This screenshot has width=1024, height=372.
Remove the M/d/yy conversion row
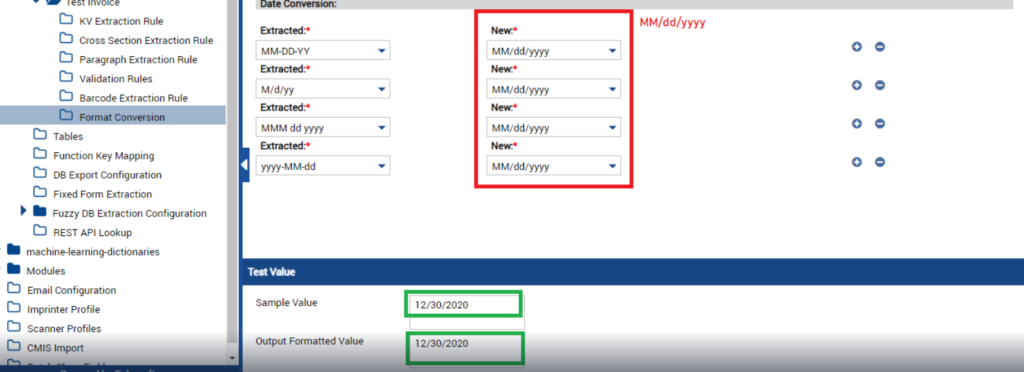880,85
